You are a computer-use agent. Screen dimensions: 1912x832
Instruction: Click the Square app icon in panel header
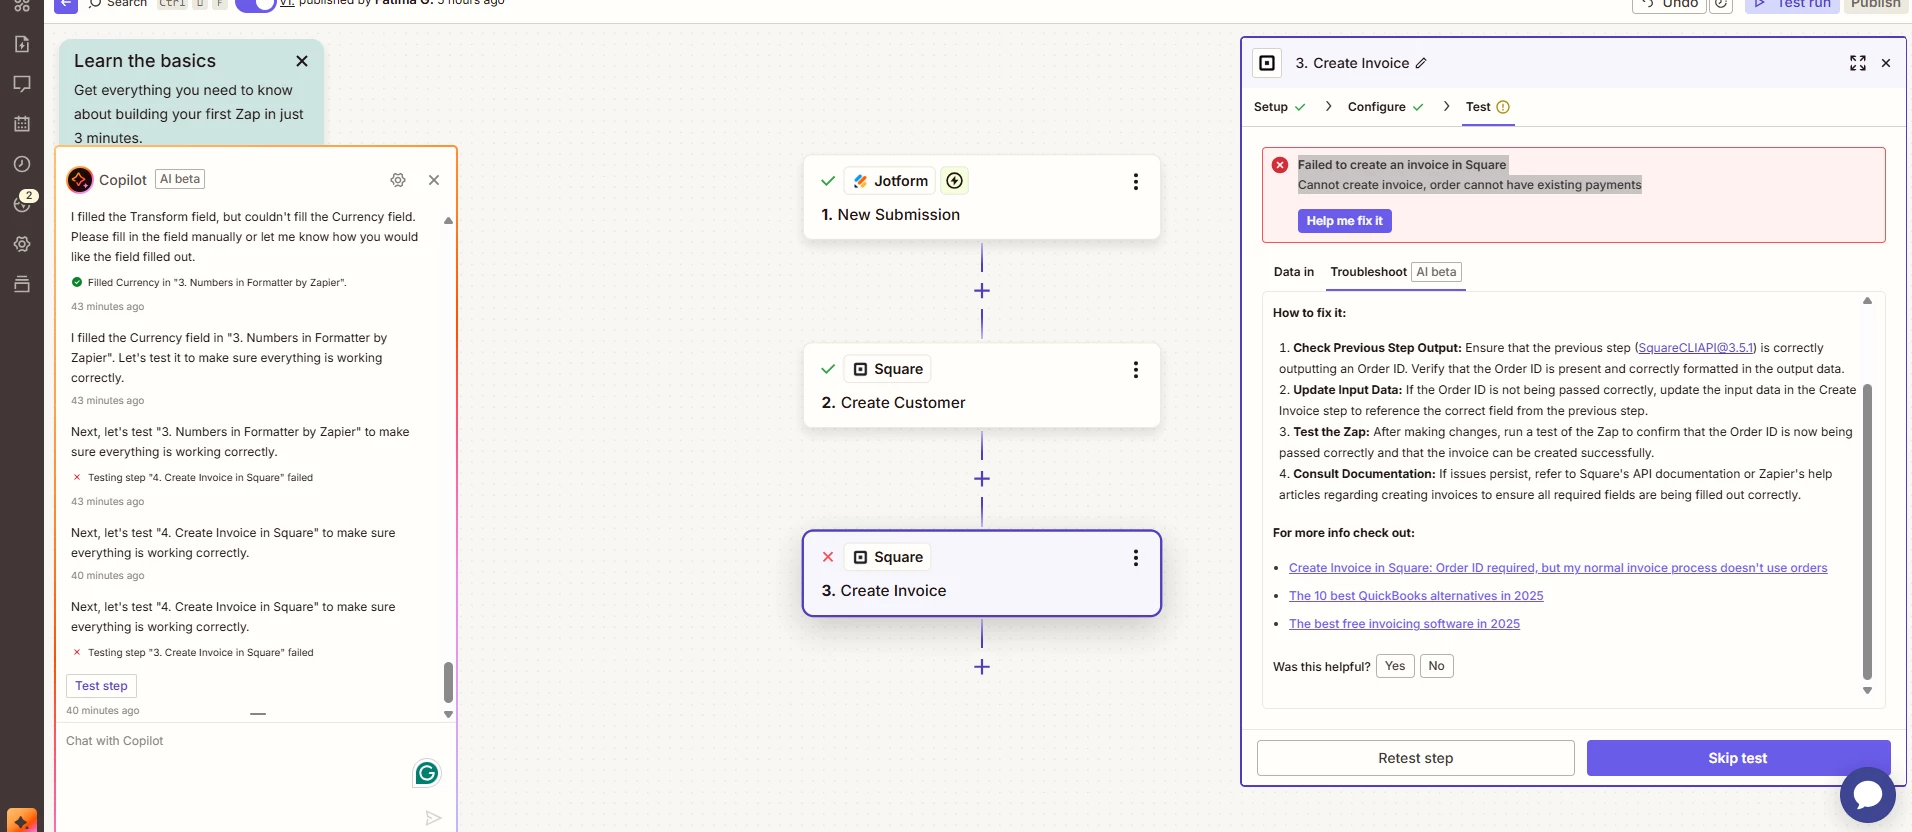click(x=1267, y=63)
